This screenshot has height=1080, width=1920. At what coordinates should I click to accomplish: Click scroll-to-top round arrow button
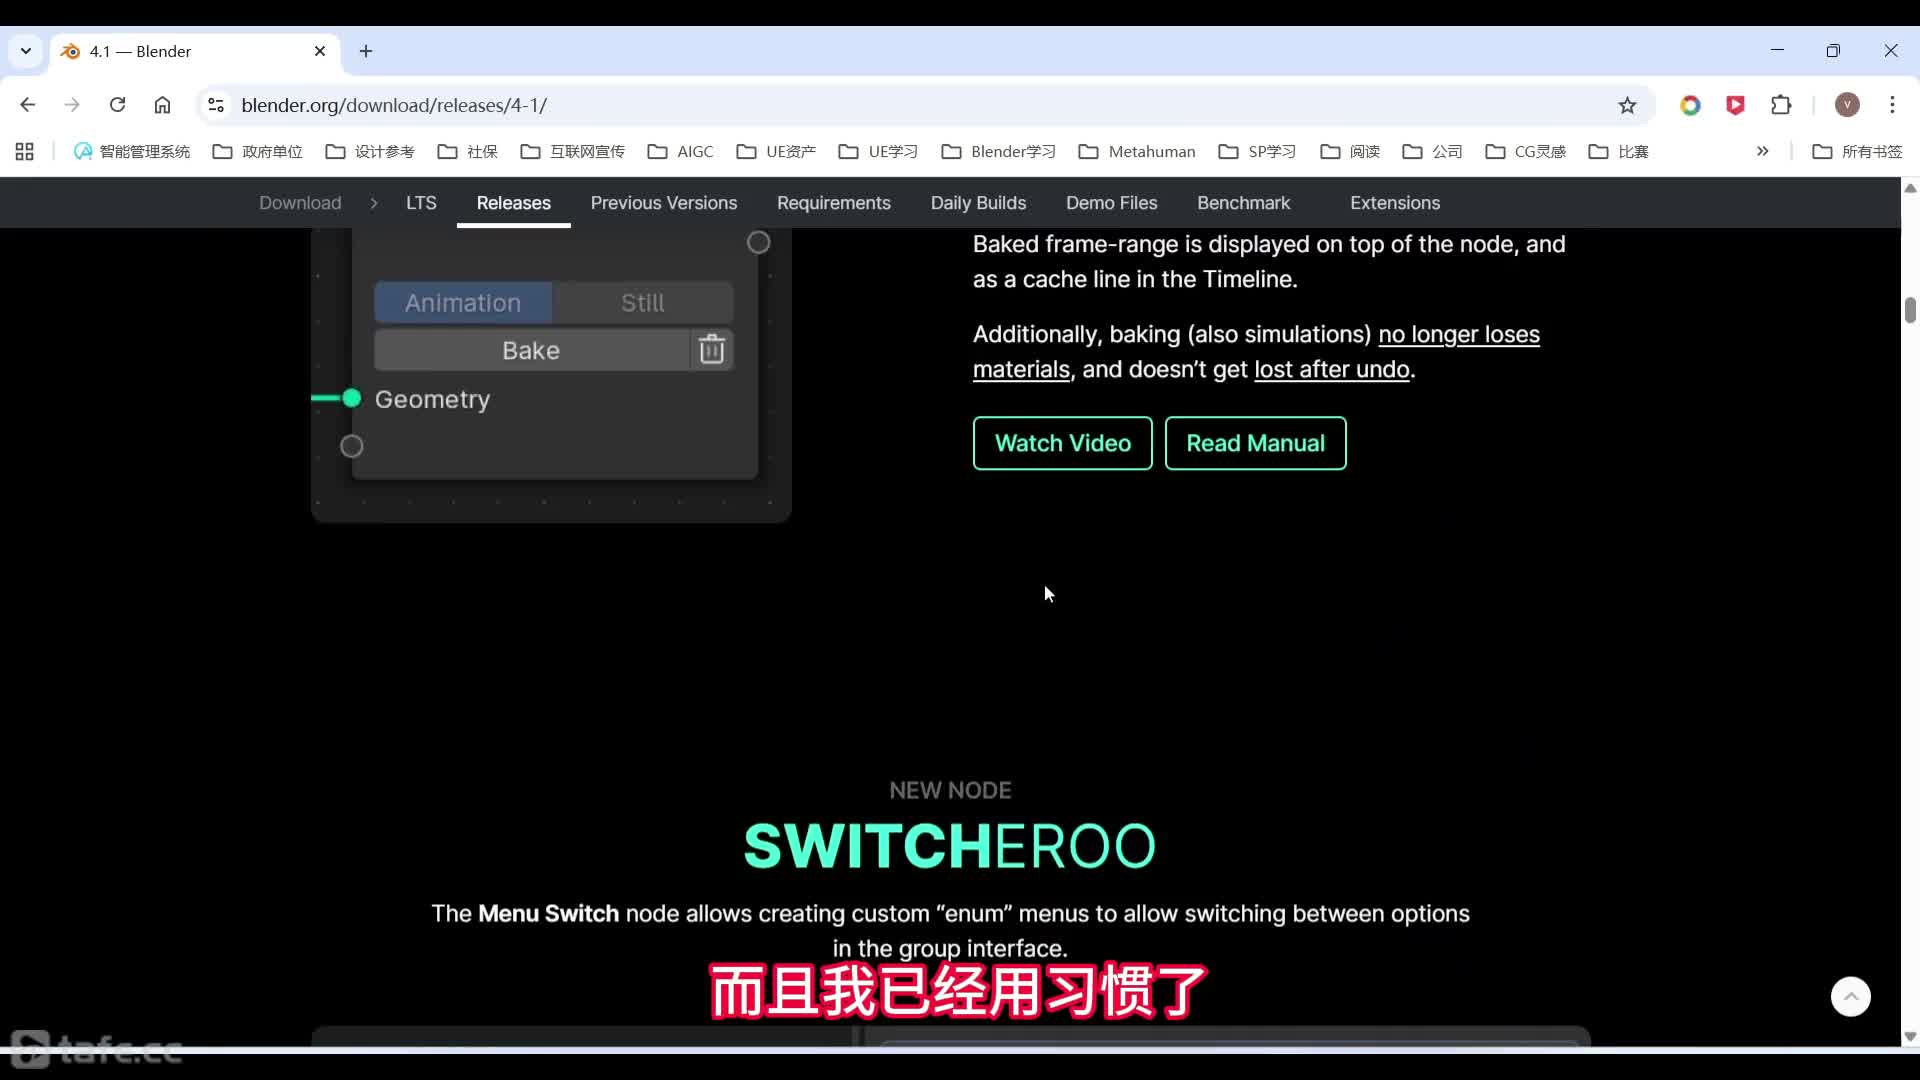tap(1850, 996)
